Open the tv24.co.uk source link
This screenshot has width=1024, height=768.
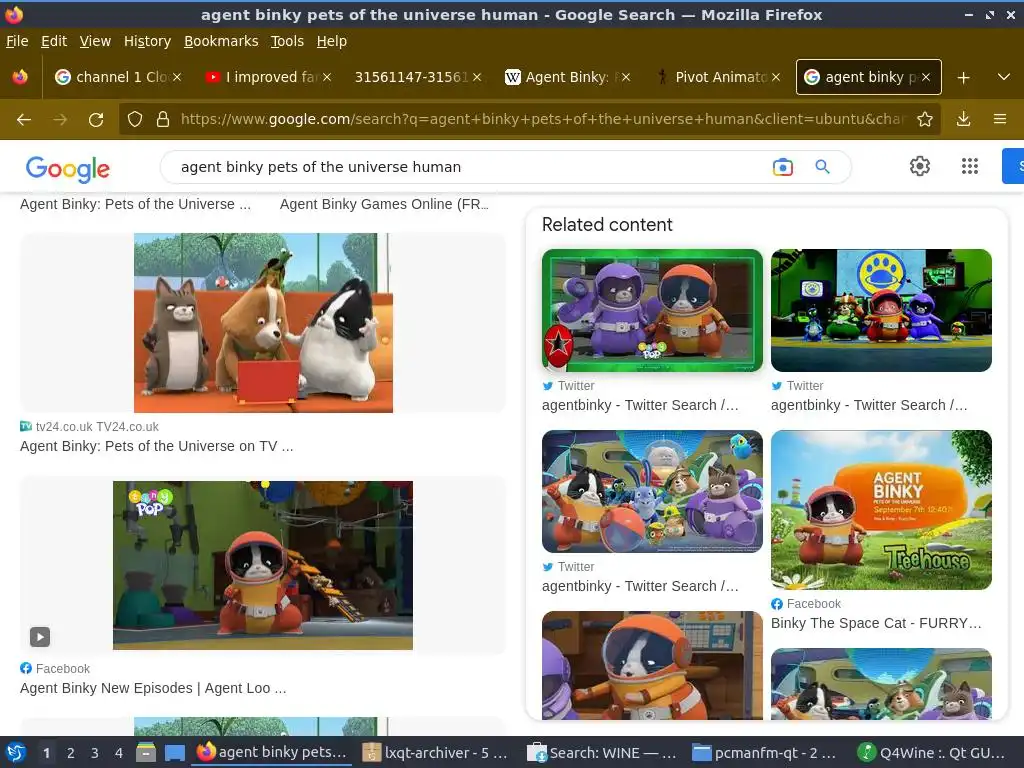89,426
